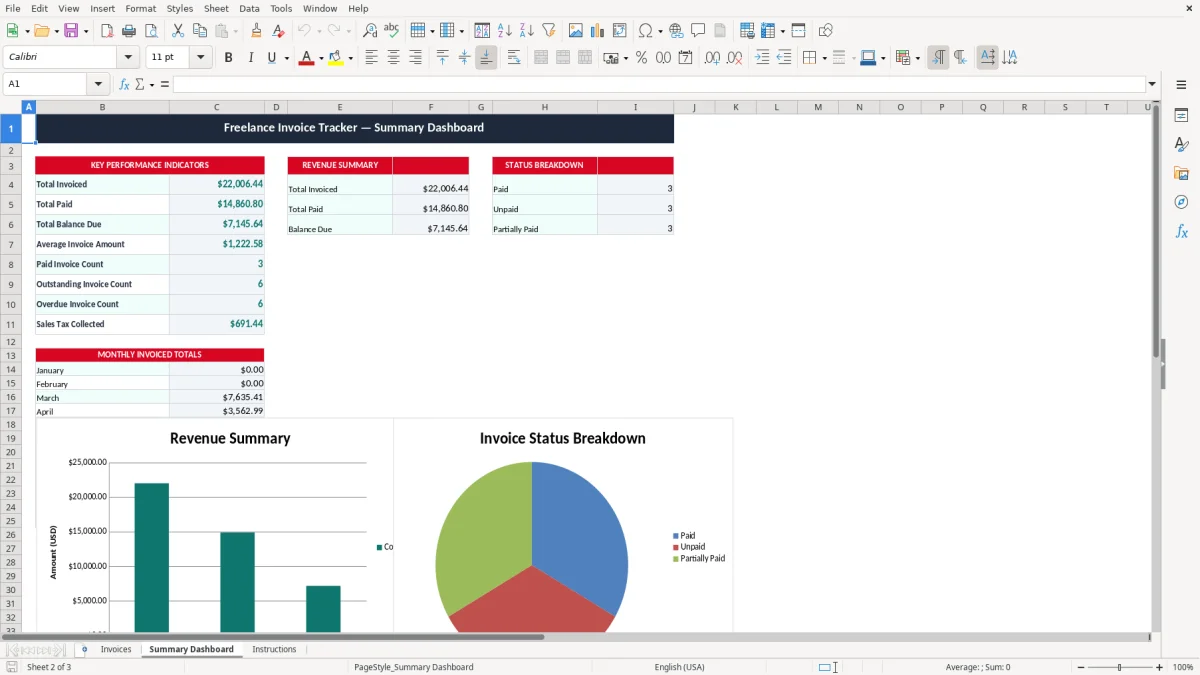Toggle Wrap Text option

pyautogui.click(x=514, y=58)
